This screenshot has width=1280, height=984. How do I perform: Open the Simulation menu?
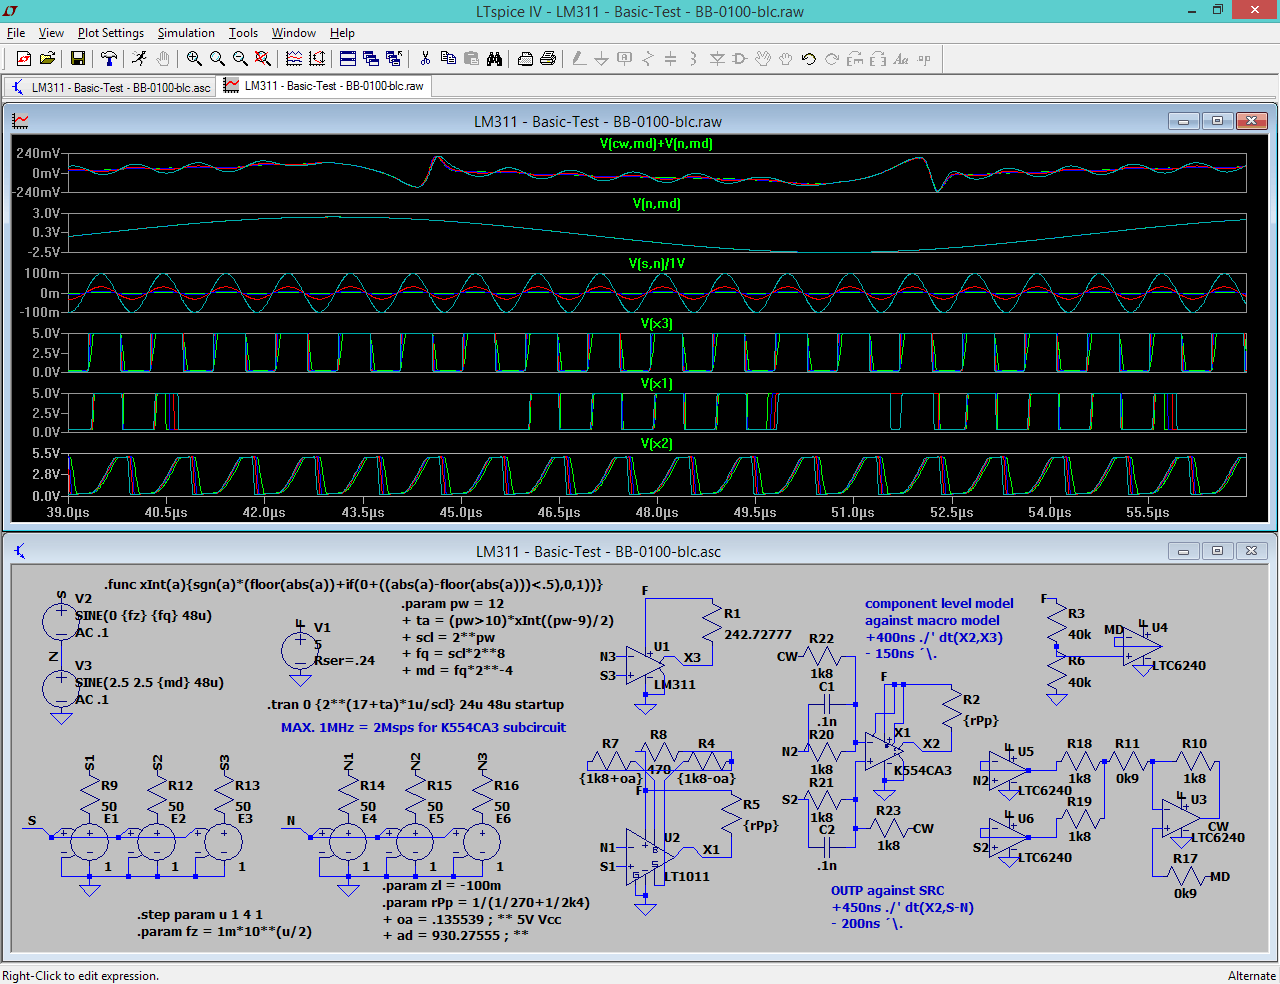point(186,33)
